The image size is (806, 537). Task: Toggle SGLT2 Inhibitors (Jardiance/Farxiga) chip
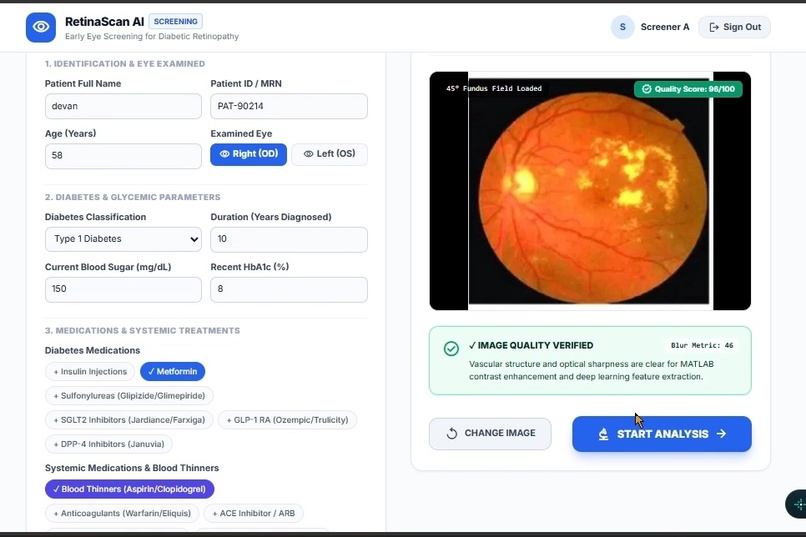(x=130, y=420)
